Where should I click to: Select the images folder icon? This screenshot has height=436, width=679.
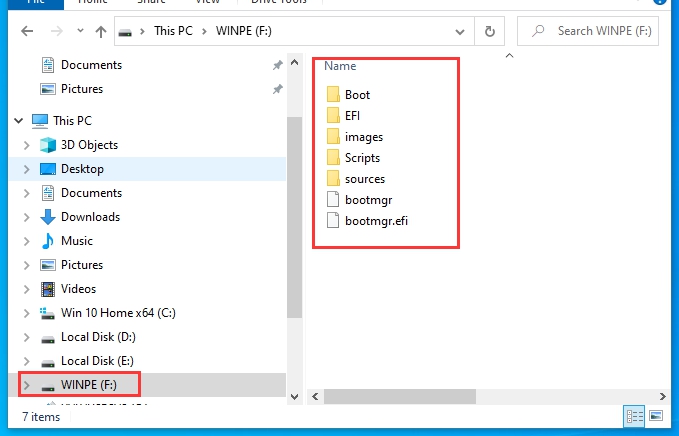[333, 137]
